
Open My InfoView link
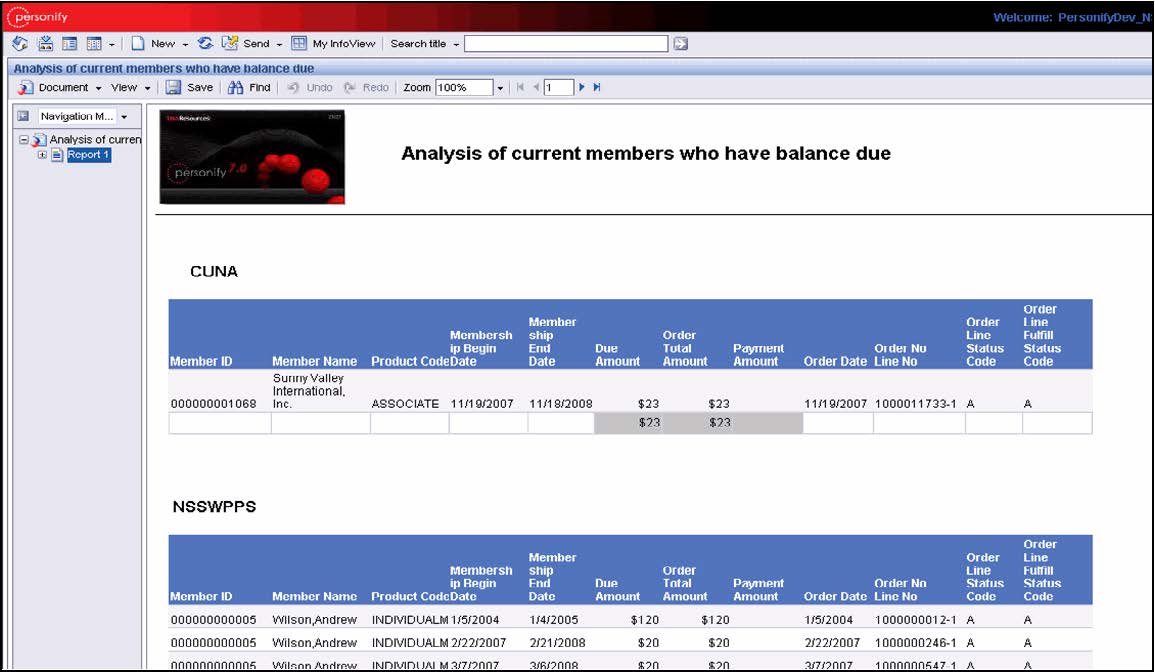coord(344,43)
